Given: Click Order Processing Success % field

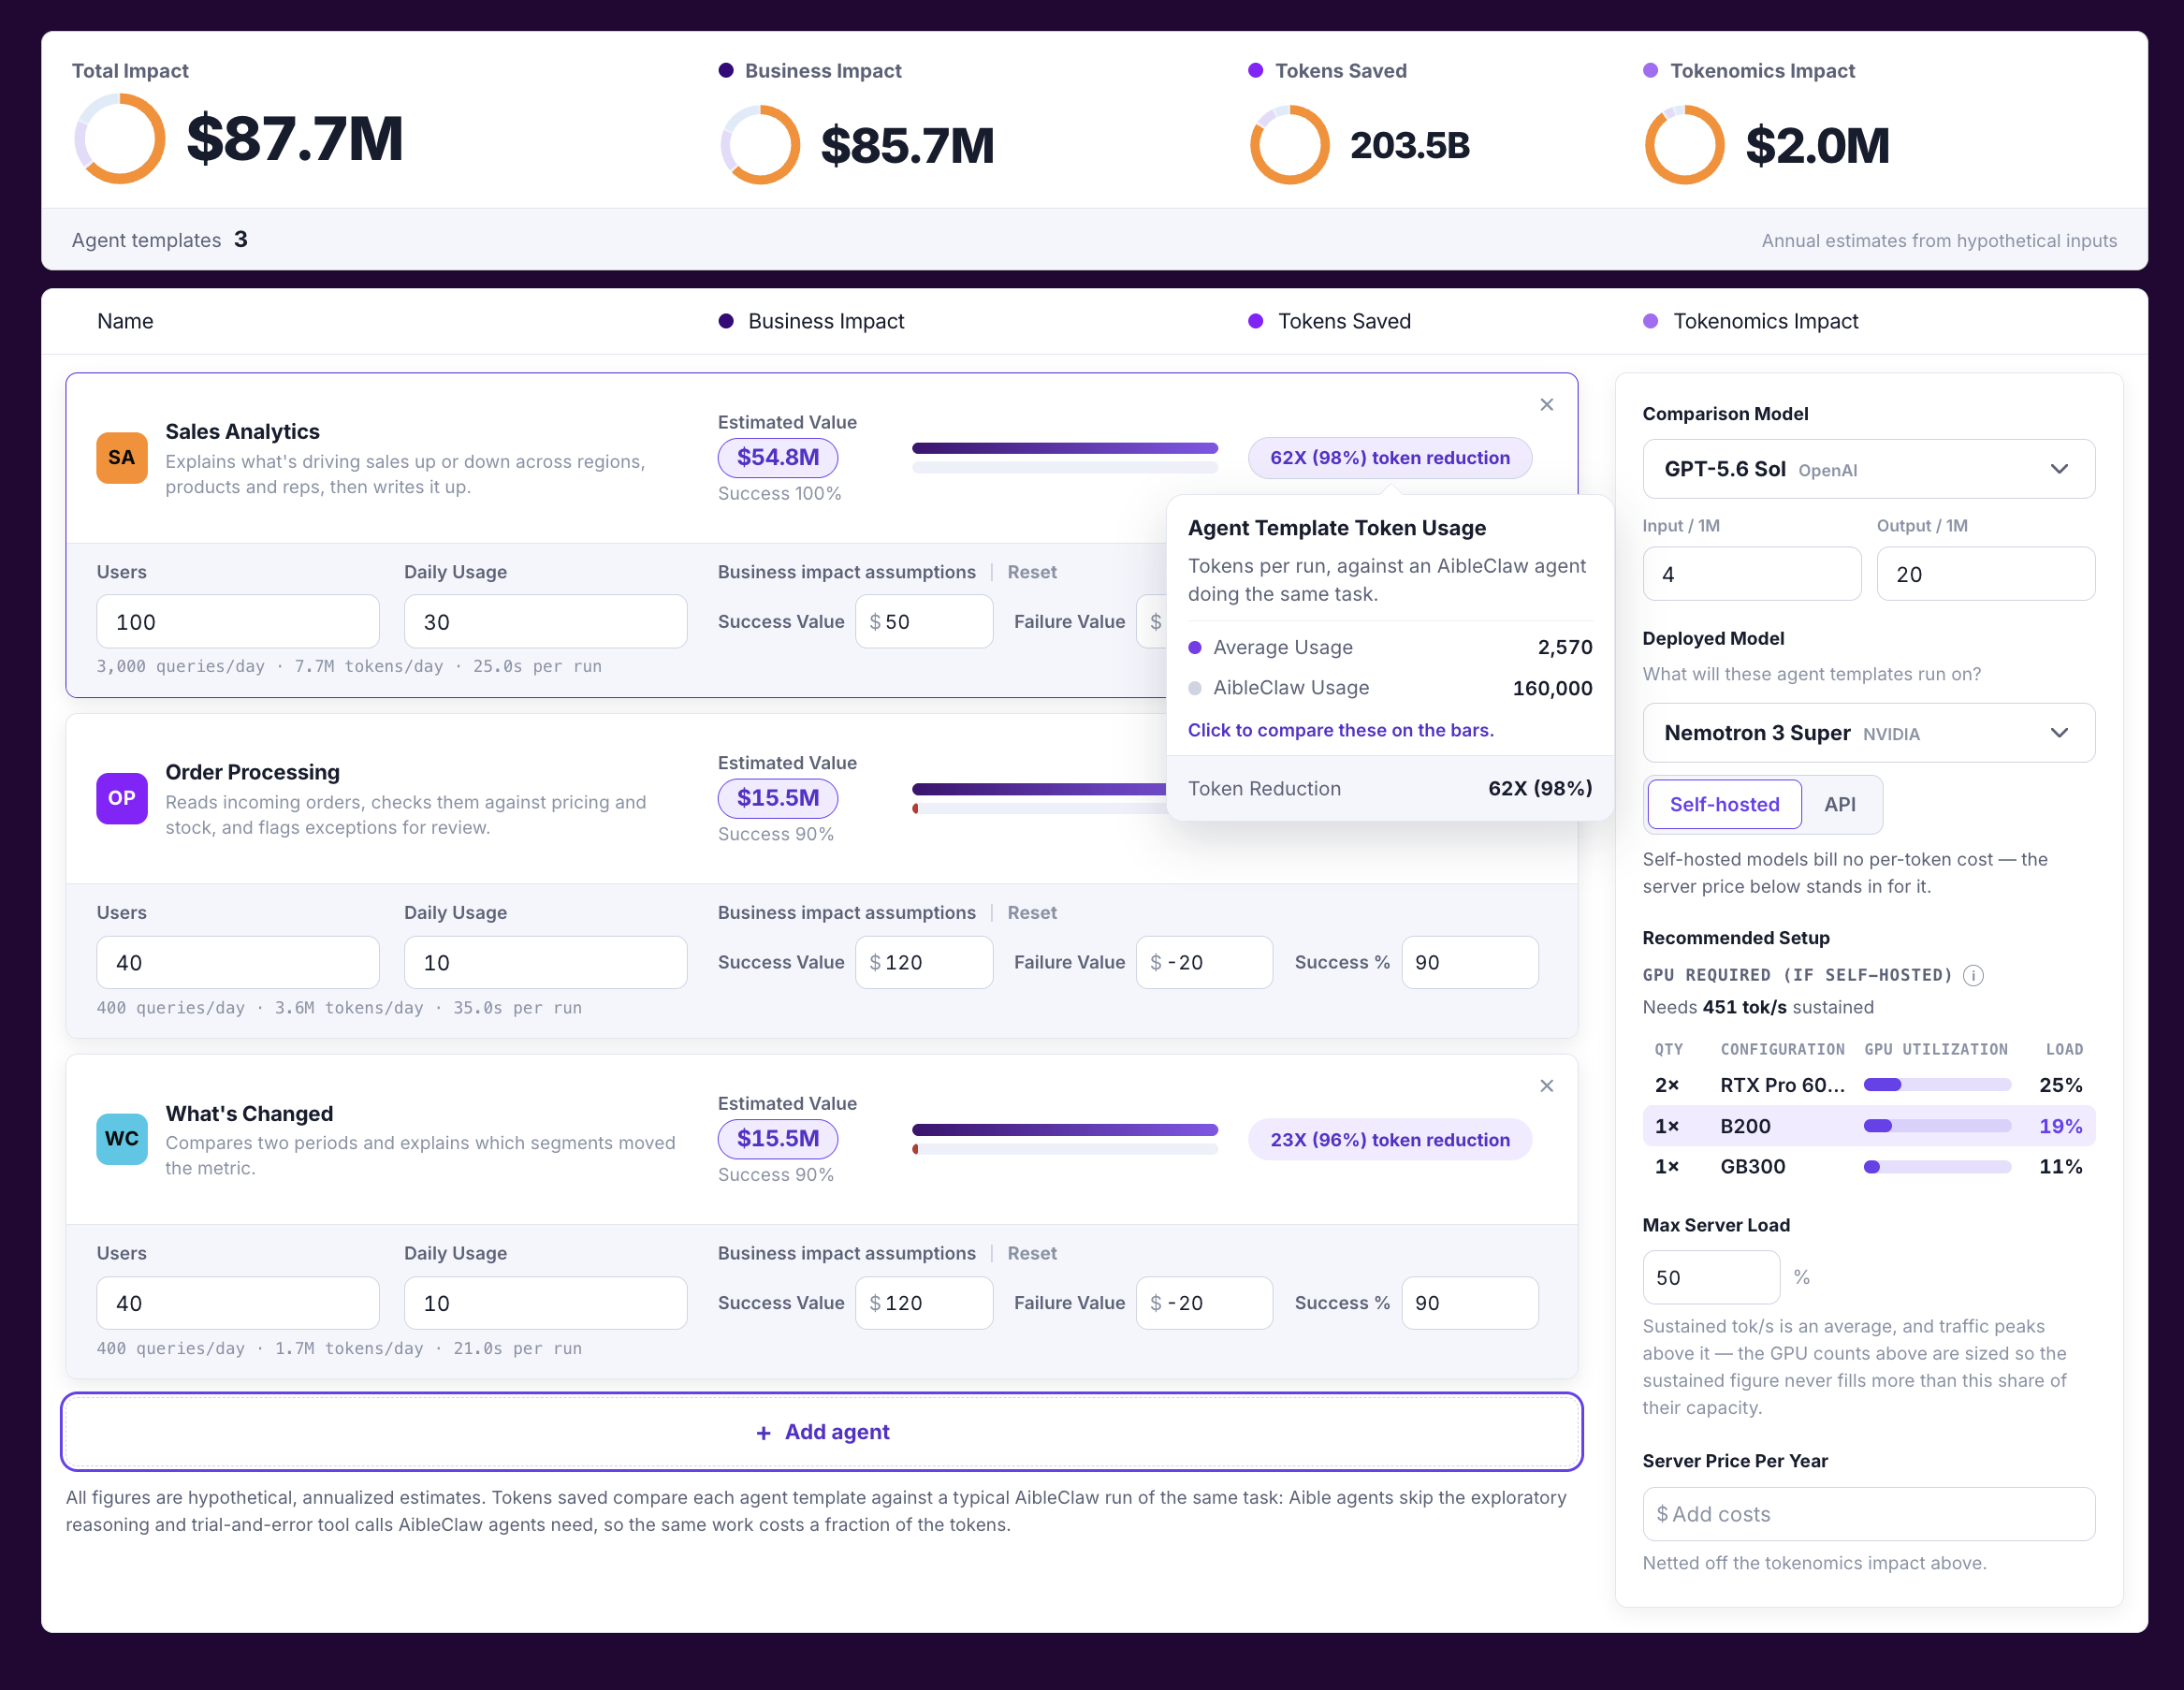Looking at the screenshot, I should pos(1469,963).
